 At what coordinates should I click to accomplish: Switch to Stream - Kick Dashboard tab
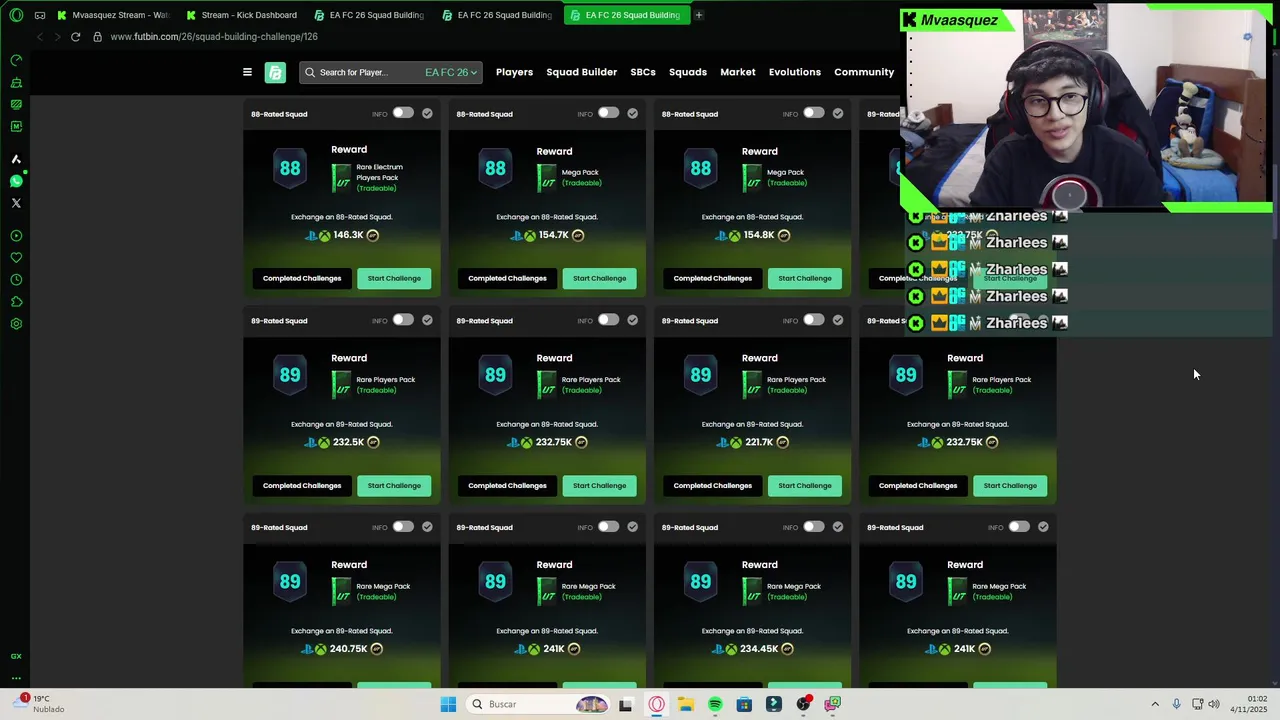pos(242,15)
